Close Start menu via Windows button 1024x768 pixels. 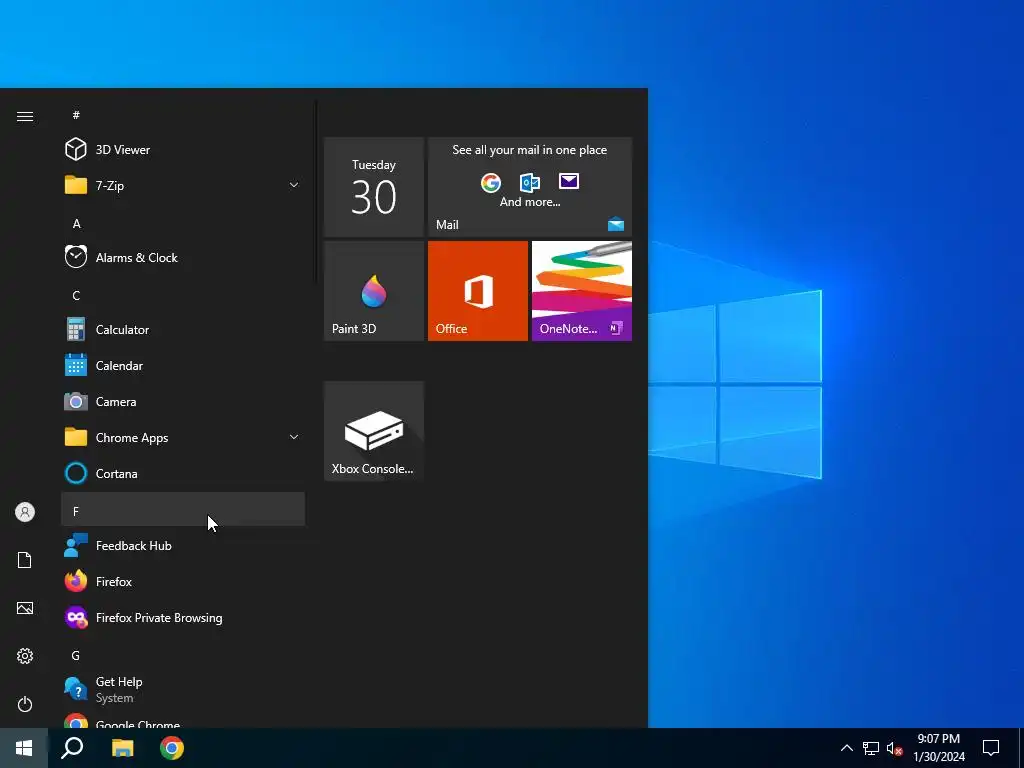[24, 748]
